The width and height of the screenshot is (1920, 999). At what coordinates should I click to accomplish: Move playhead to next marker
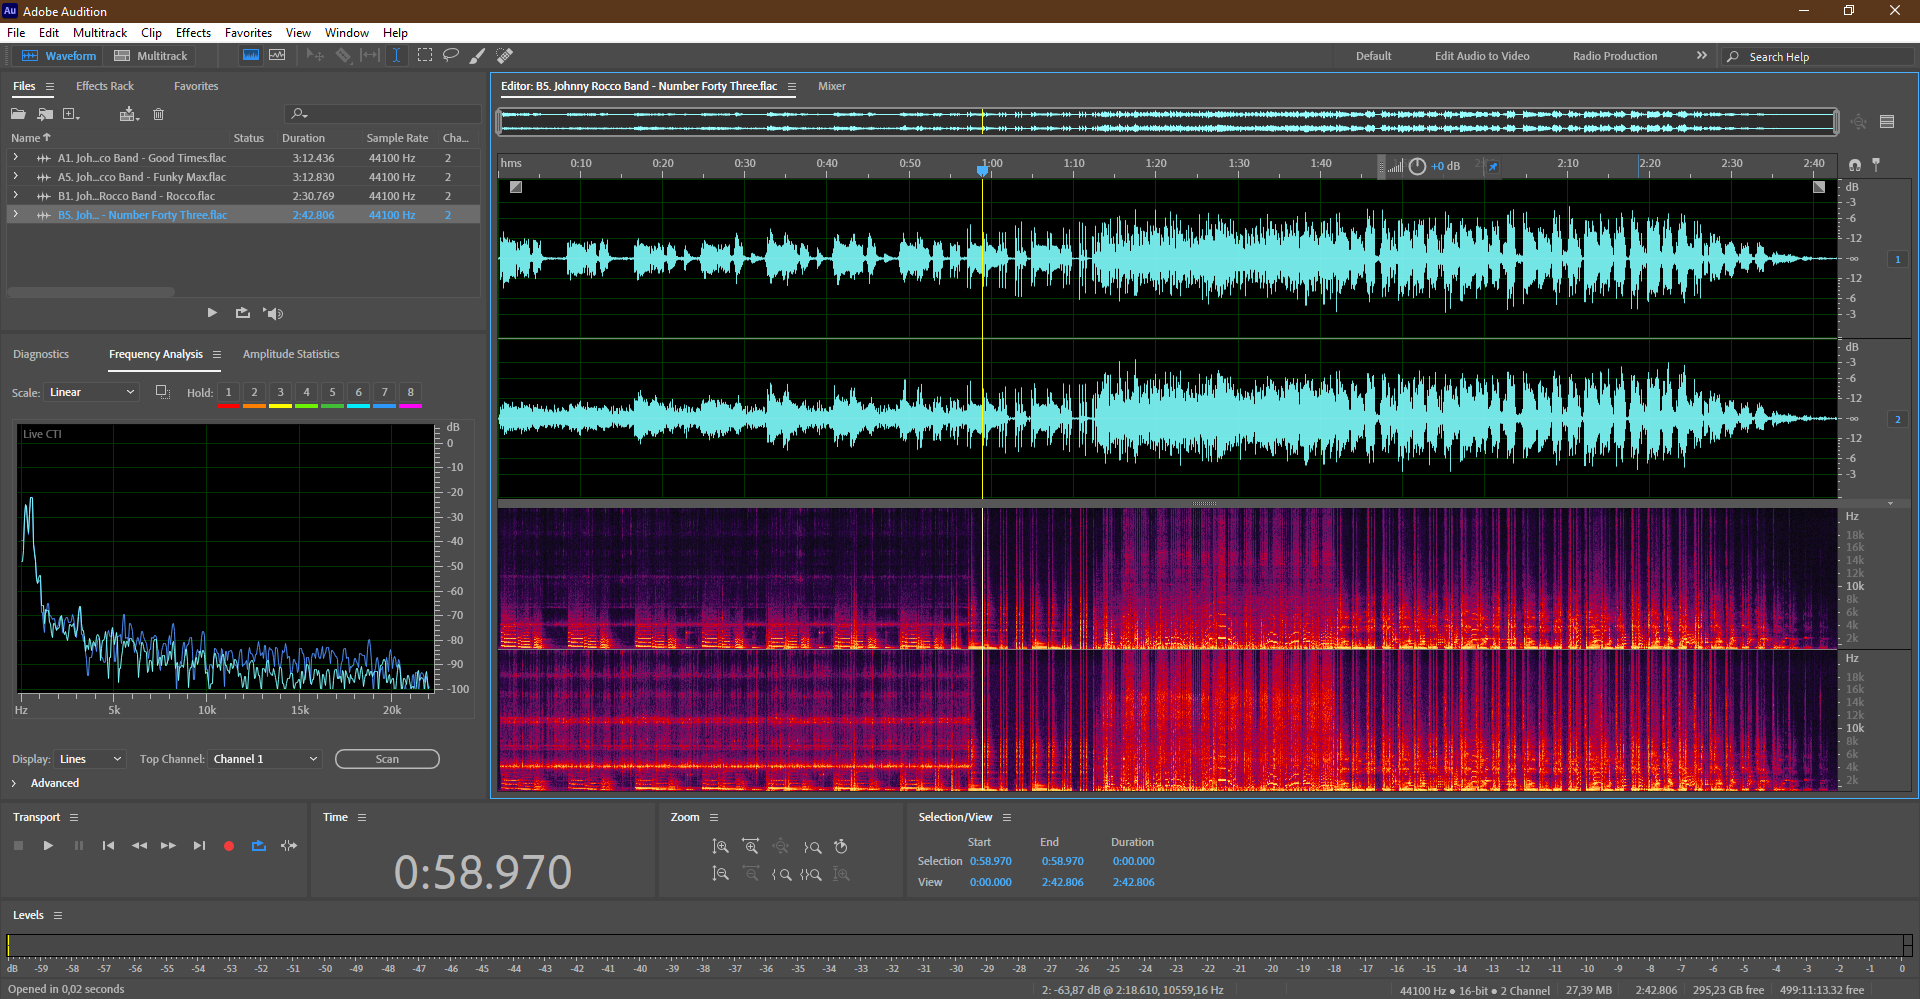tap(199, 846)
